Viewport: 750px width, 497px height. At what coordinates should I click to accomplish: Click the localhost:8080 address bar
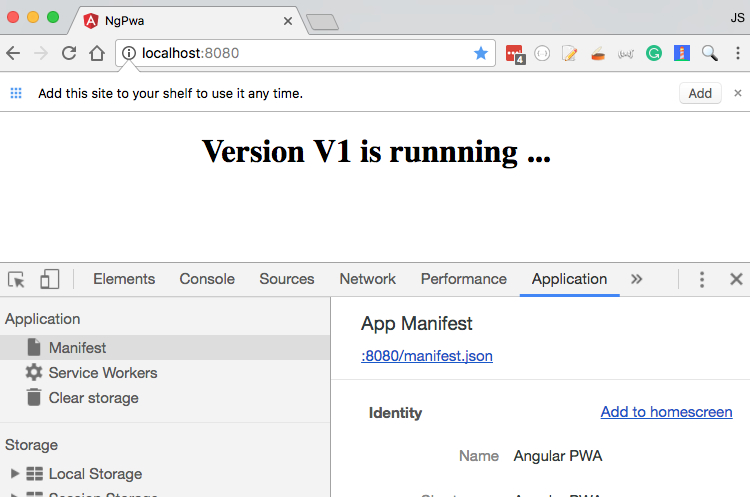(x=305, y=53)
